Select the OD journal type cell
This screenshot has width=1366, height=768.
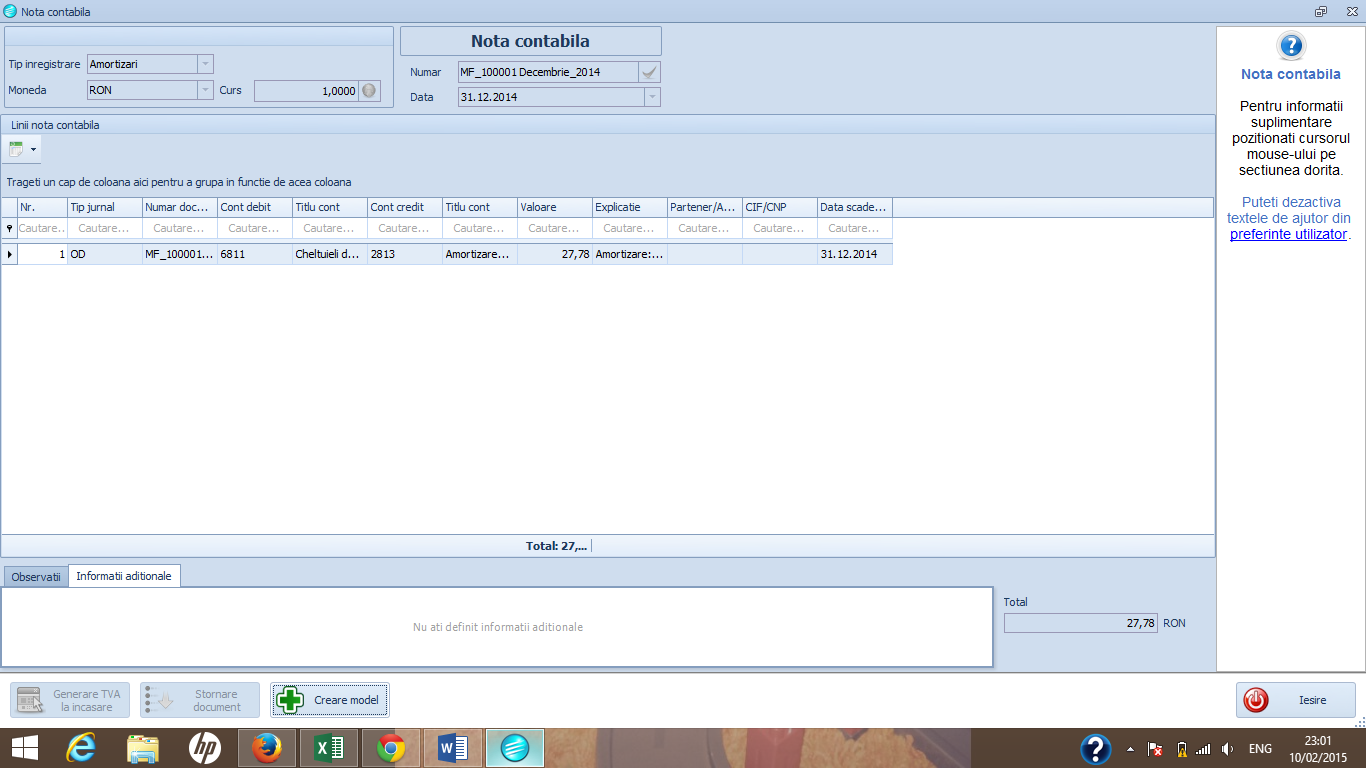tap(105, 255)
